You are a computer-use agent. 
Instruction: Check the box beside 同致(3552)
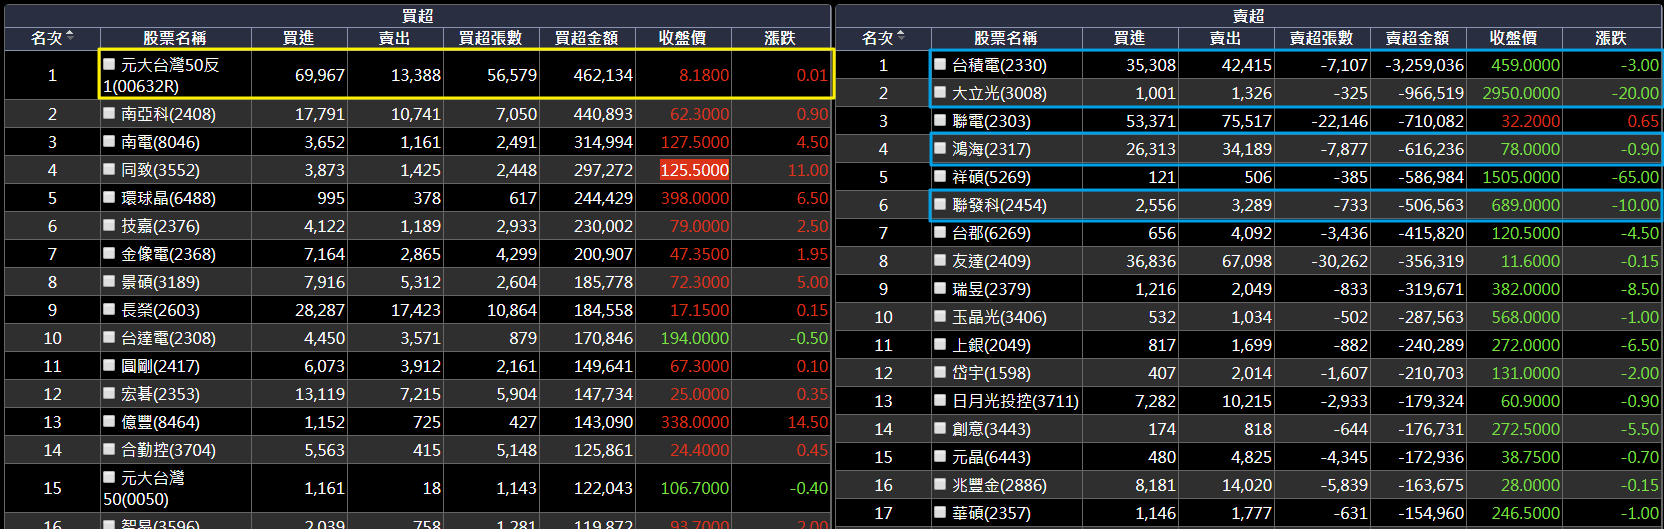109,169
